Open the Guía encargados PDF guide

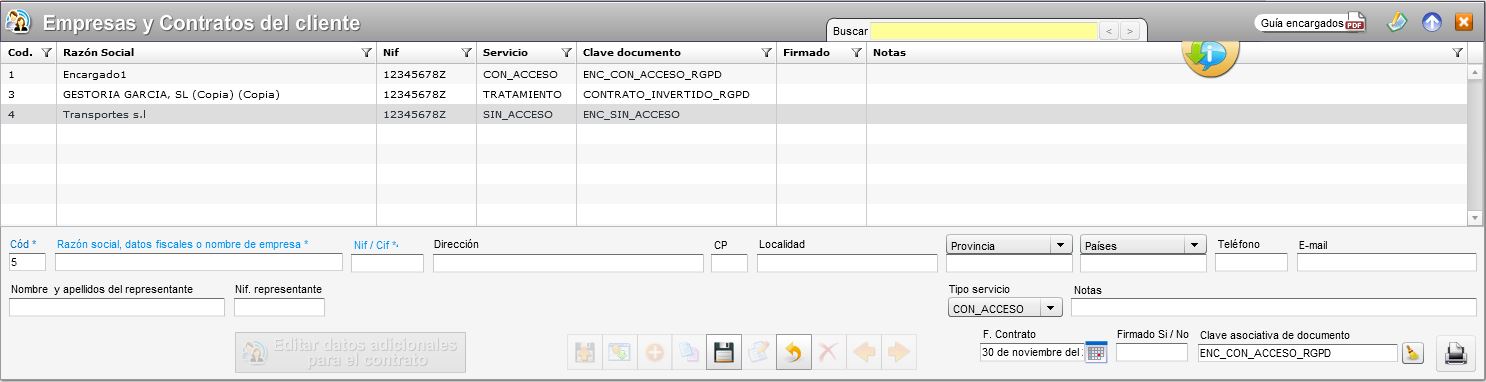click(1312, 22)
